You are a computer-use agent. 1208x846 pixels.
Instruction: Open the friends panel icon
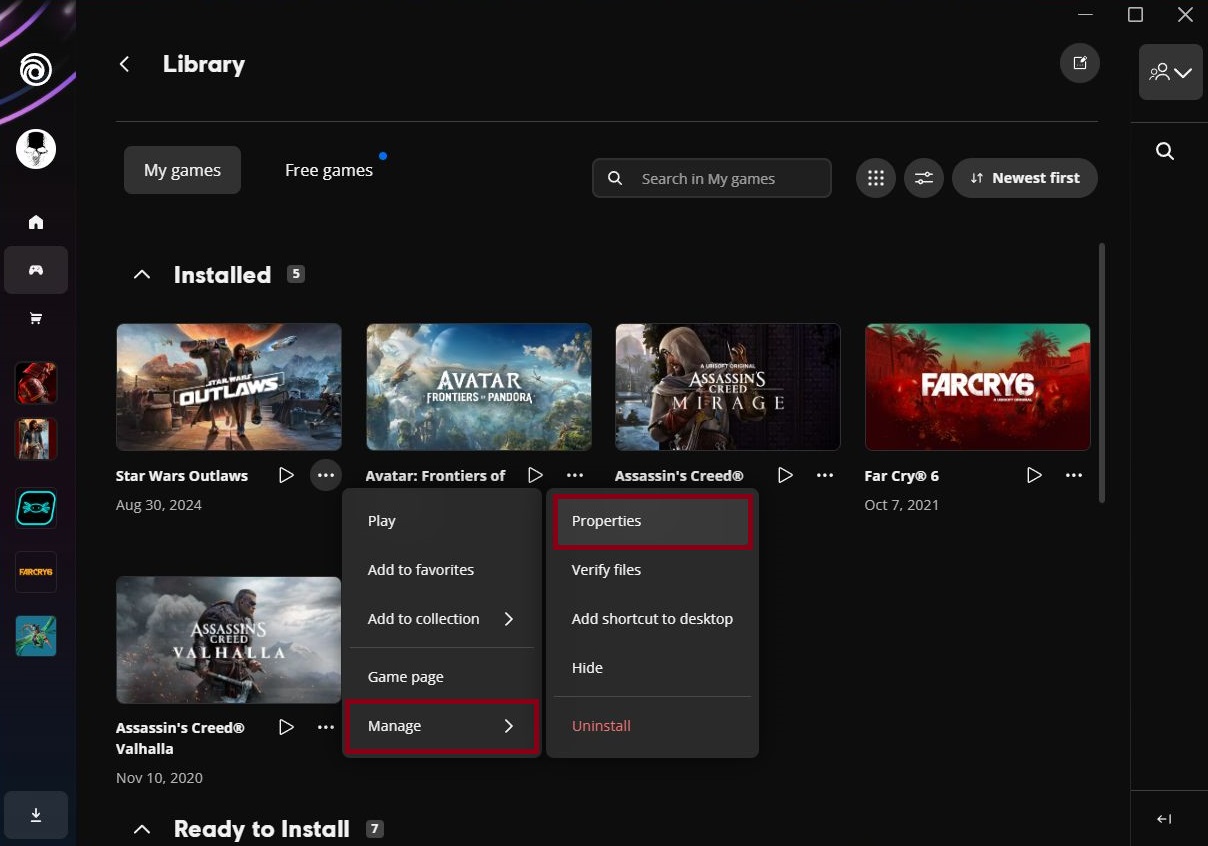[x=1171, y=72]
